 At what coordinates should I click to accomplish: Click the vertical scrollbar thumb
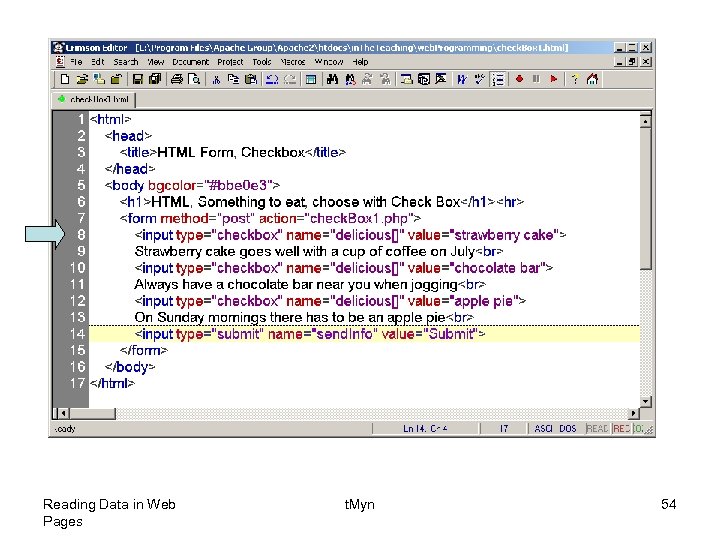tap(646, 198)
